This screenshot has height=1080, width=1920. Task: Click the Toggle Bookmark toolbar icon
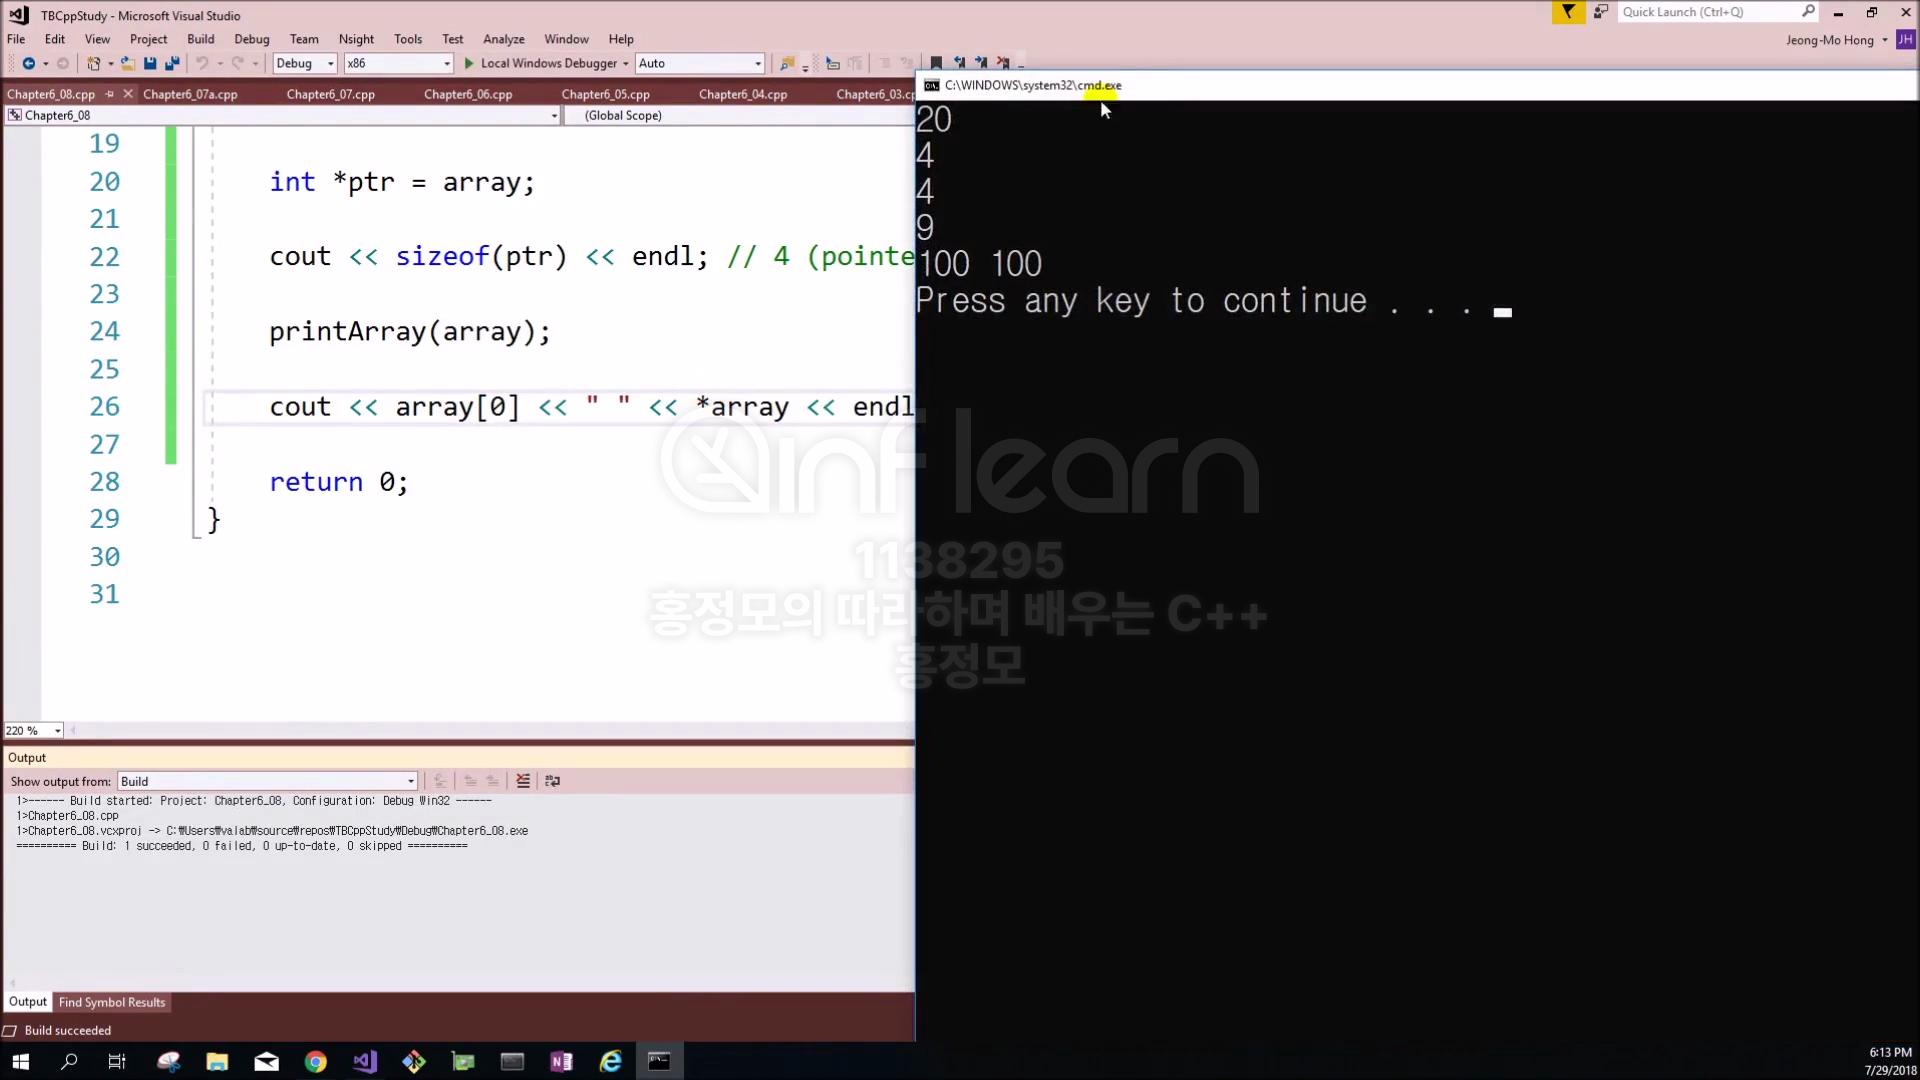coord(936,63)
